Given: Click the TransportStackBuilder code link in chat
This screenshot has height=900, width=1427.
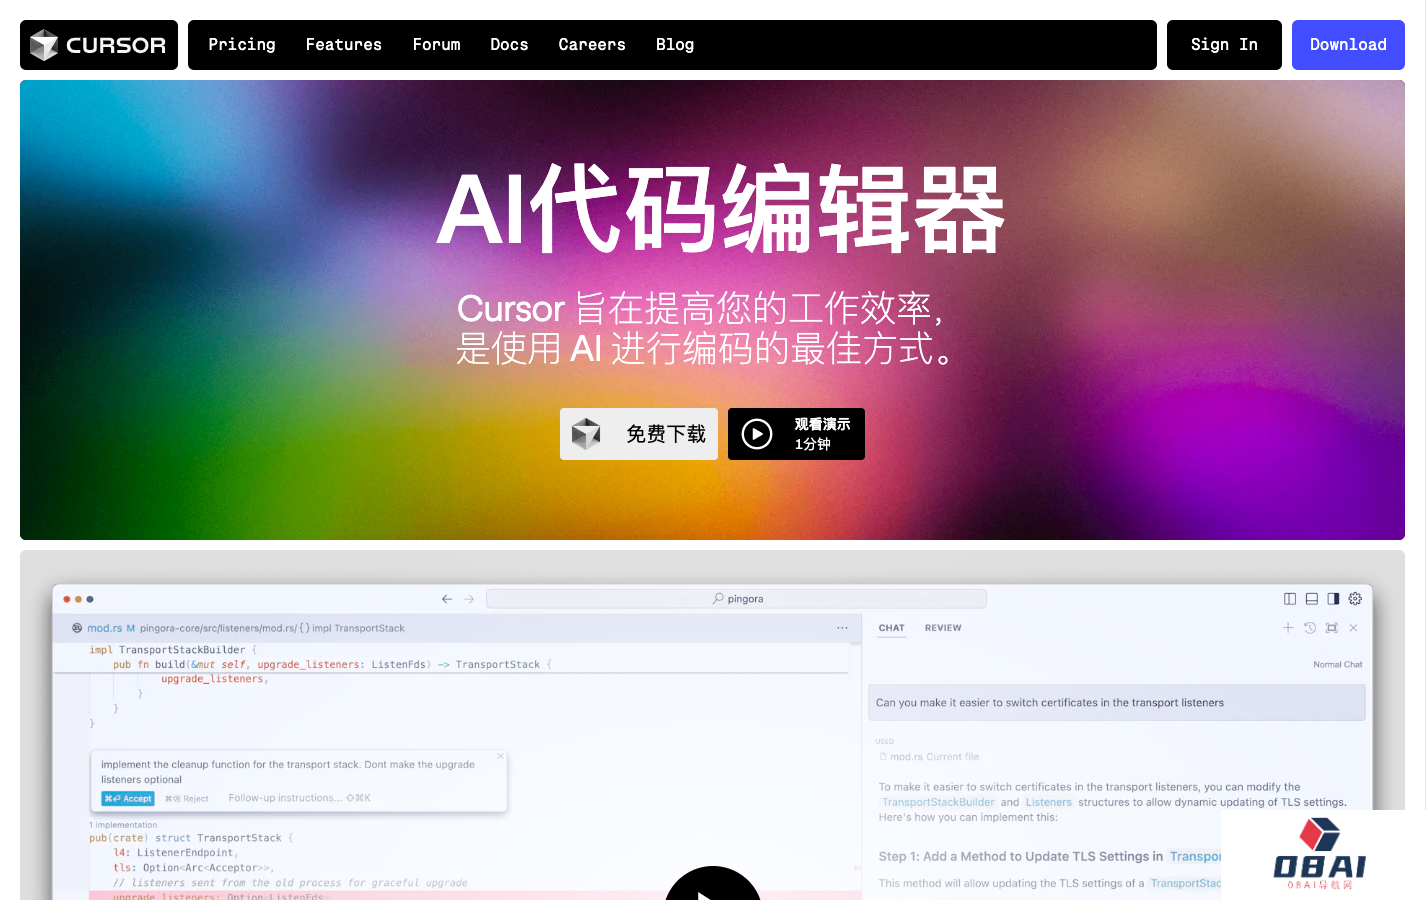Looking at the screenshot, I should 938,802.
